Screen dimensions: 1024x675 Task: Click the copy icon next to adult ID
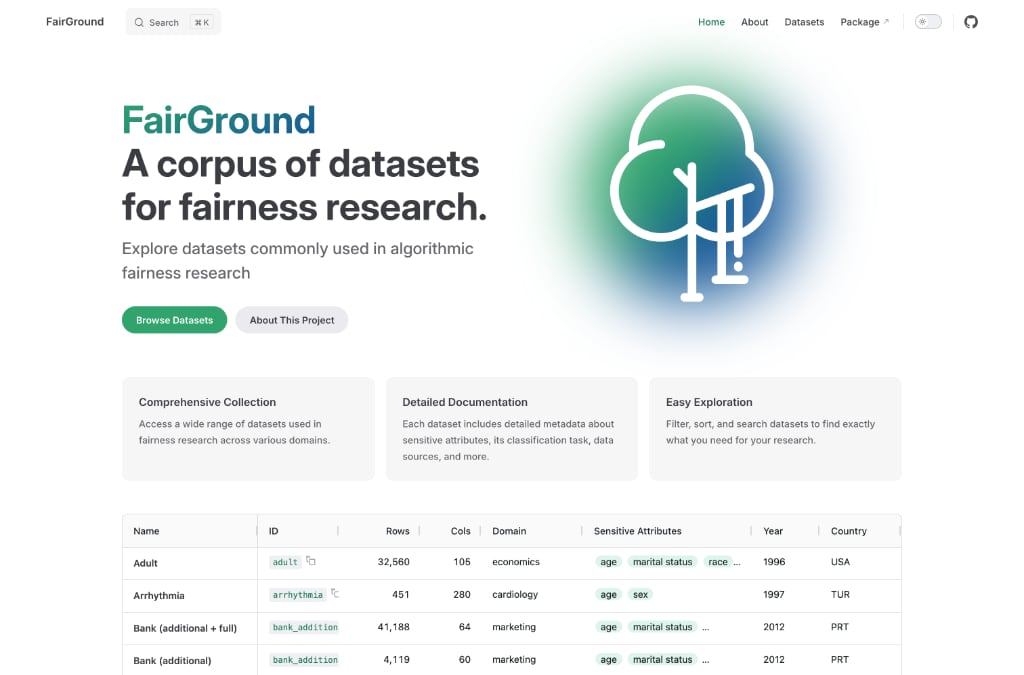(311, 561)
